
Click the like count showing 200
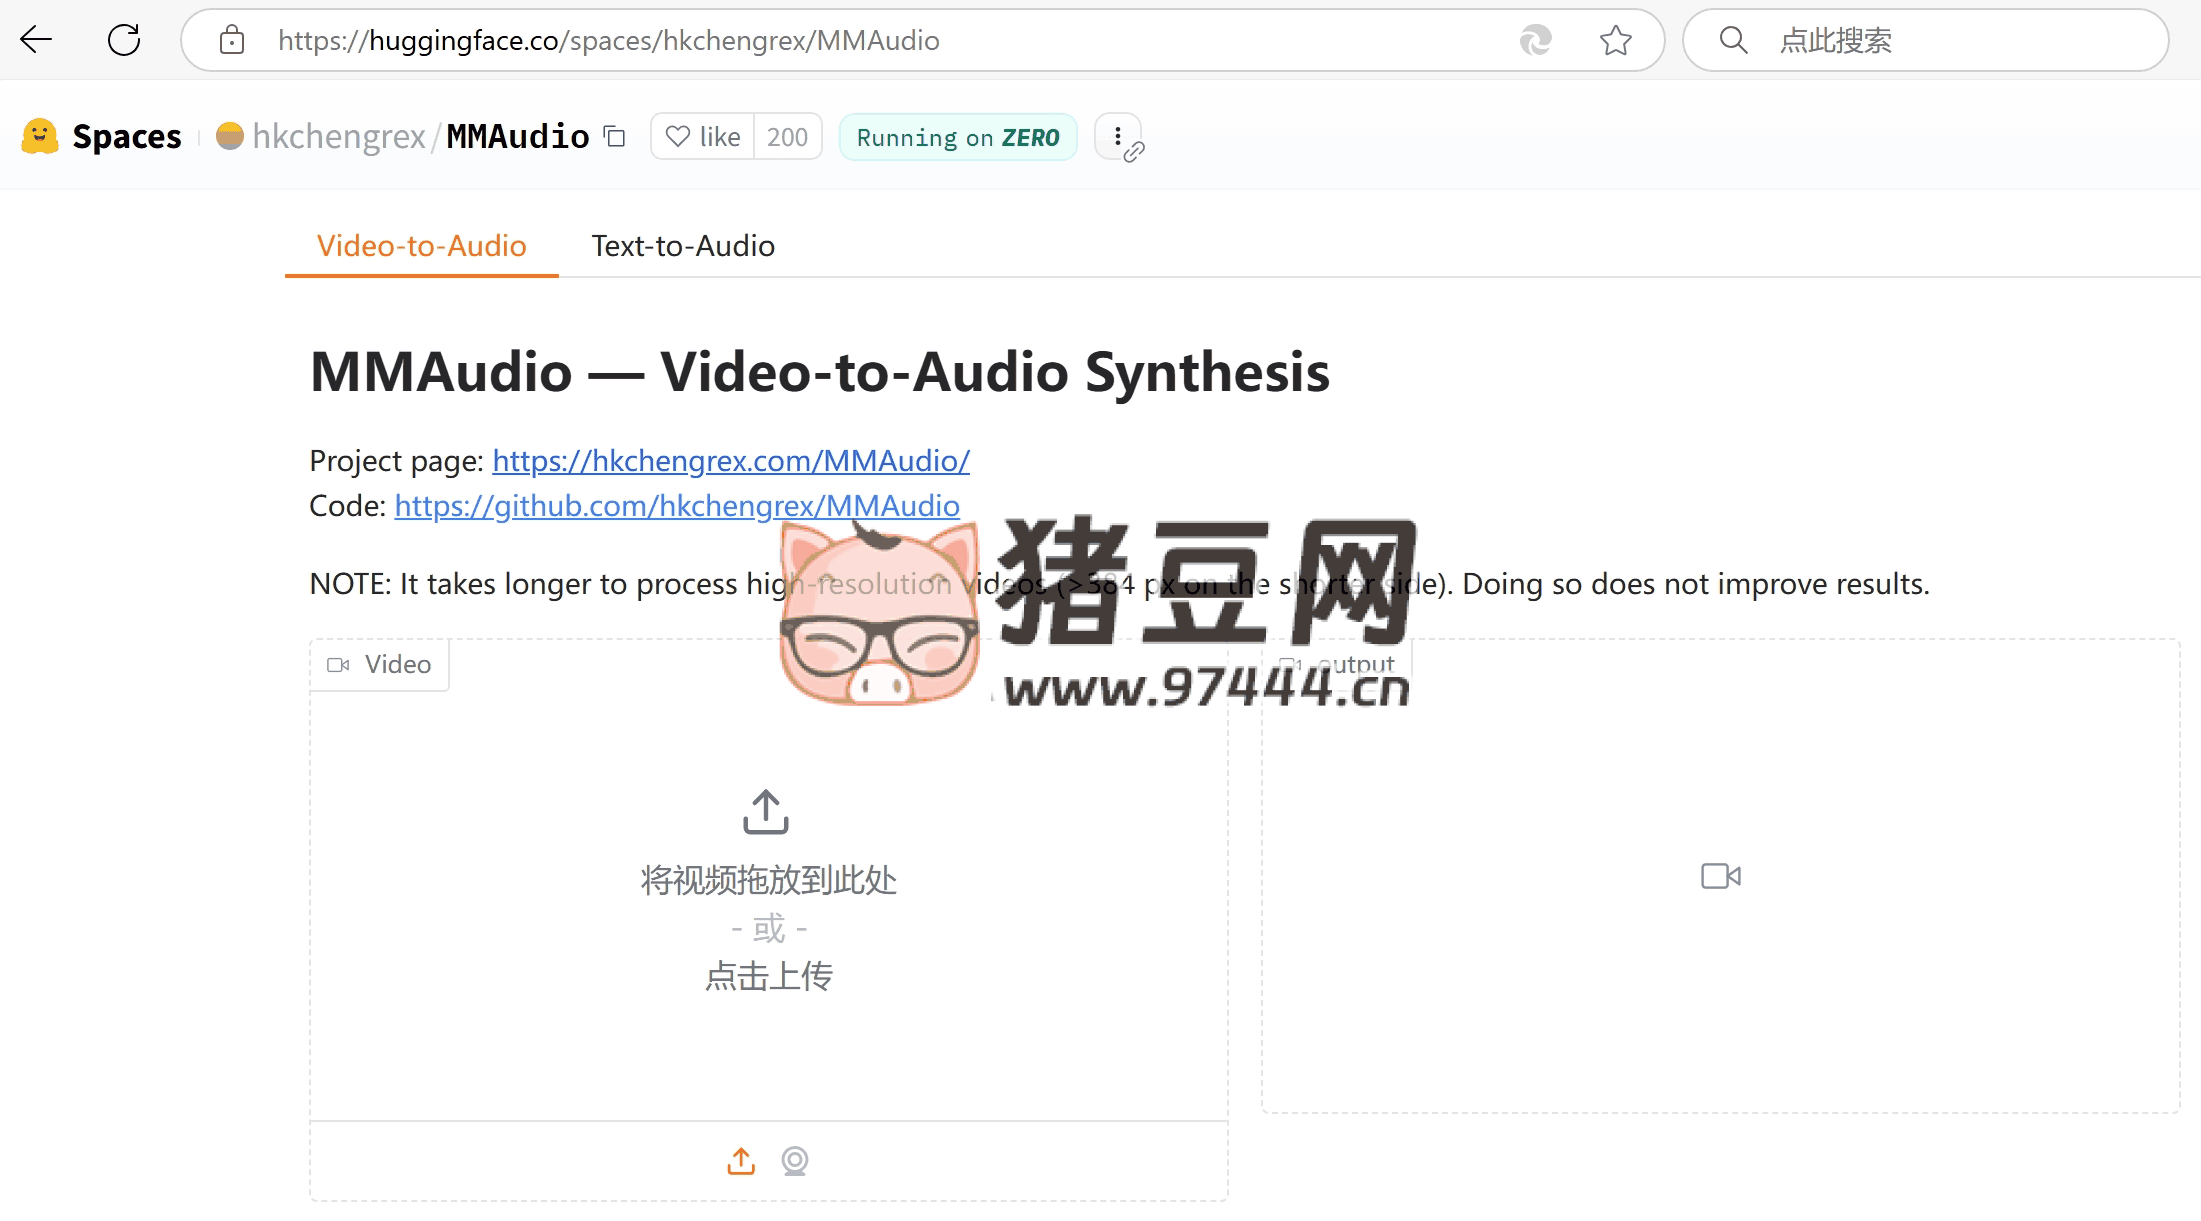click(788, 136)
